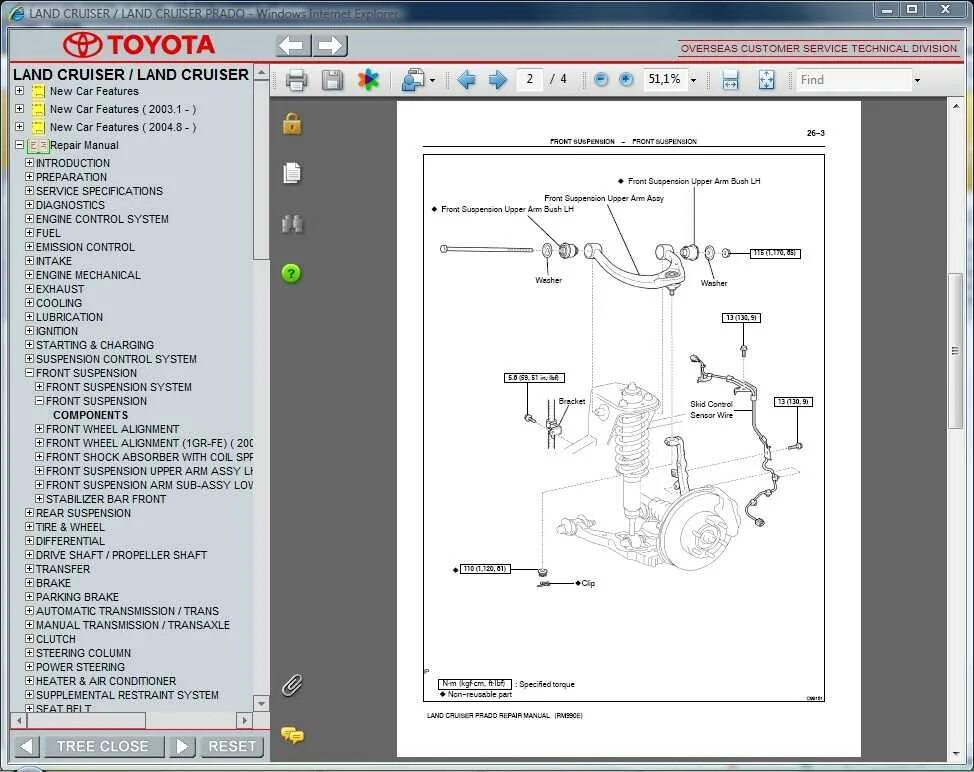Open the green help icon

pos(291,273)
